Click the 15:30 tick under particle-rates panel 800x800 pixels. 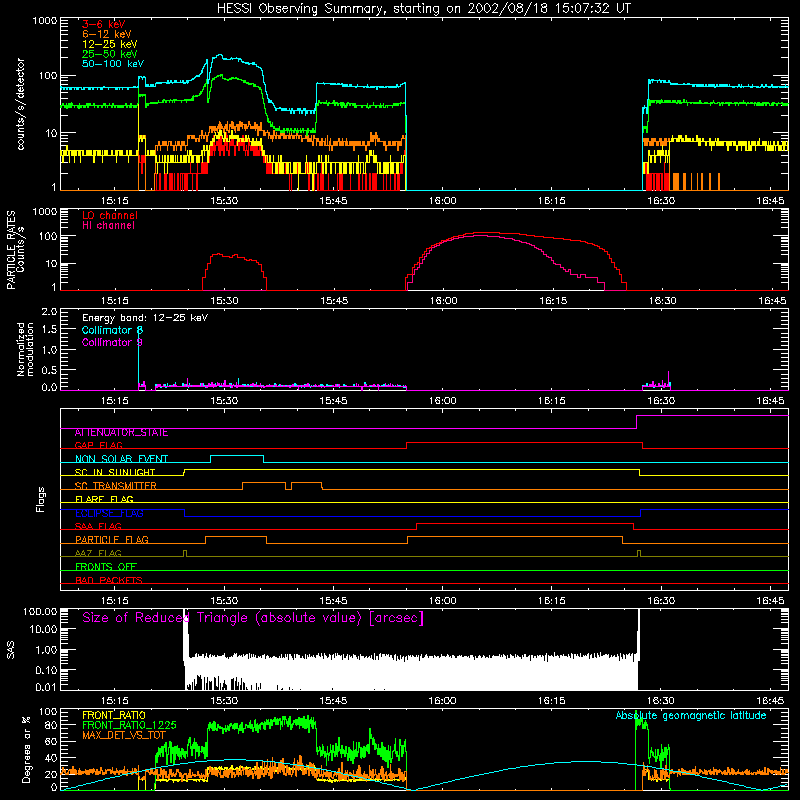point(224,301)
